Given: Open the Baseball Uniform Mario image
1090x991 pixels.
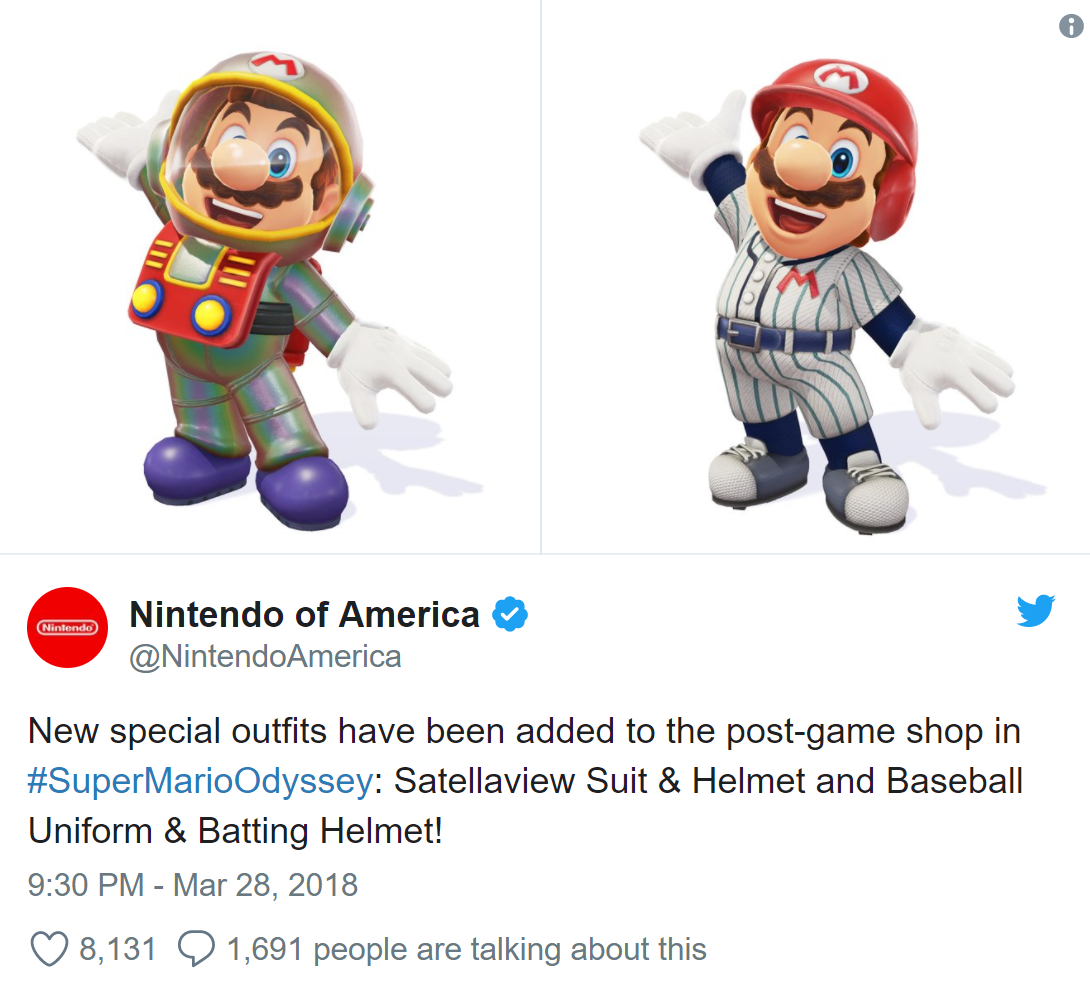Looking at the screenshot, I should pyautogui.click(x=815, y=277).
